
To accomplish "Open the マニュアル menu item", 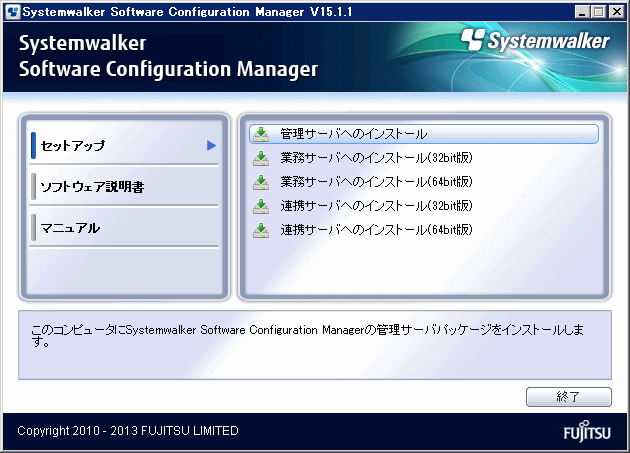I will pos(124,228).
